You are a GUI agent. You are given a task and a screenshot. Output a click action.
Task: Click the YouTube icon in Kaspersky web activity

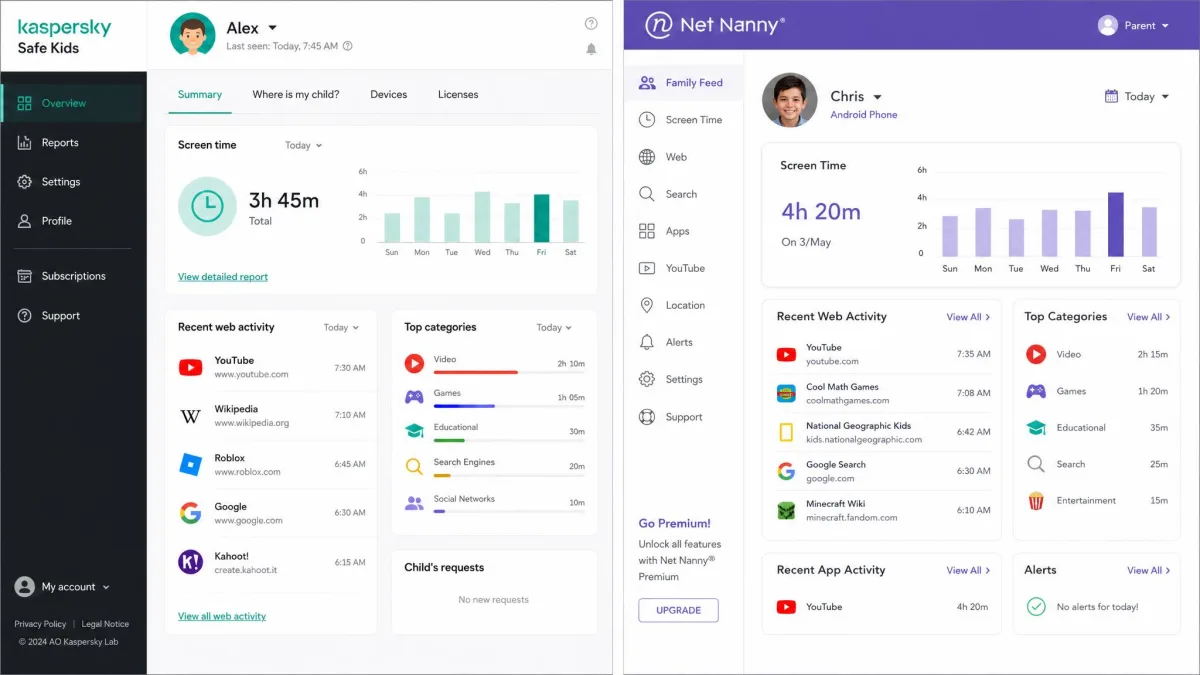tap(190, 367)
